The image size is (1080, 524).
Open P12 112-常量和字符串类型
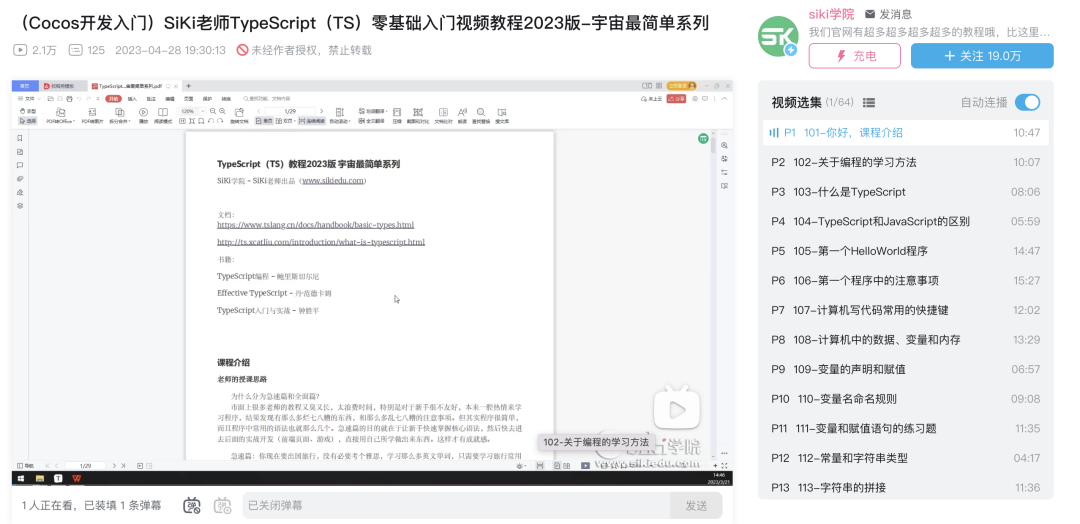coord(906,459)
